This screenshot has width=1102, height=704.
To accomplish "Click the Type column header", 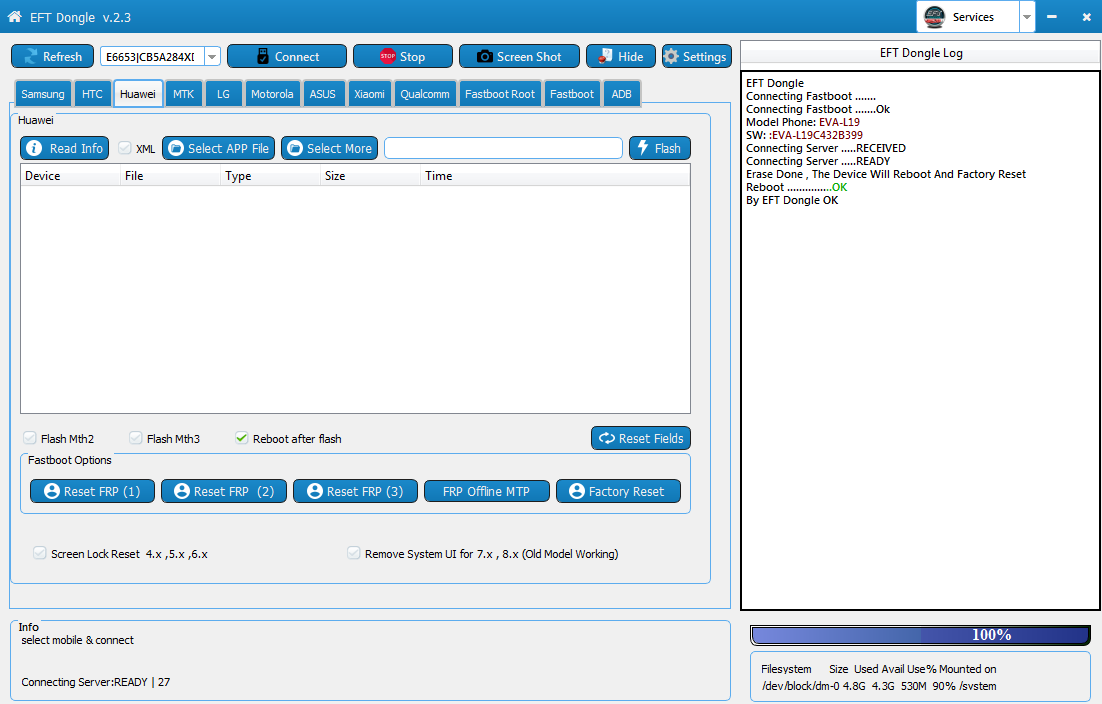I will click(x=271, y=176).
